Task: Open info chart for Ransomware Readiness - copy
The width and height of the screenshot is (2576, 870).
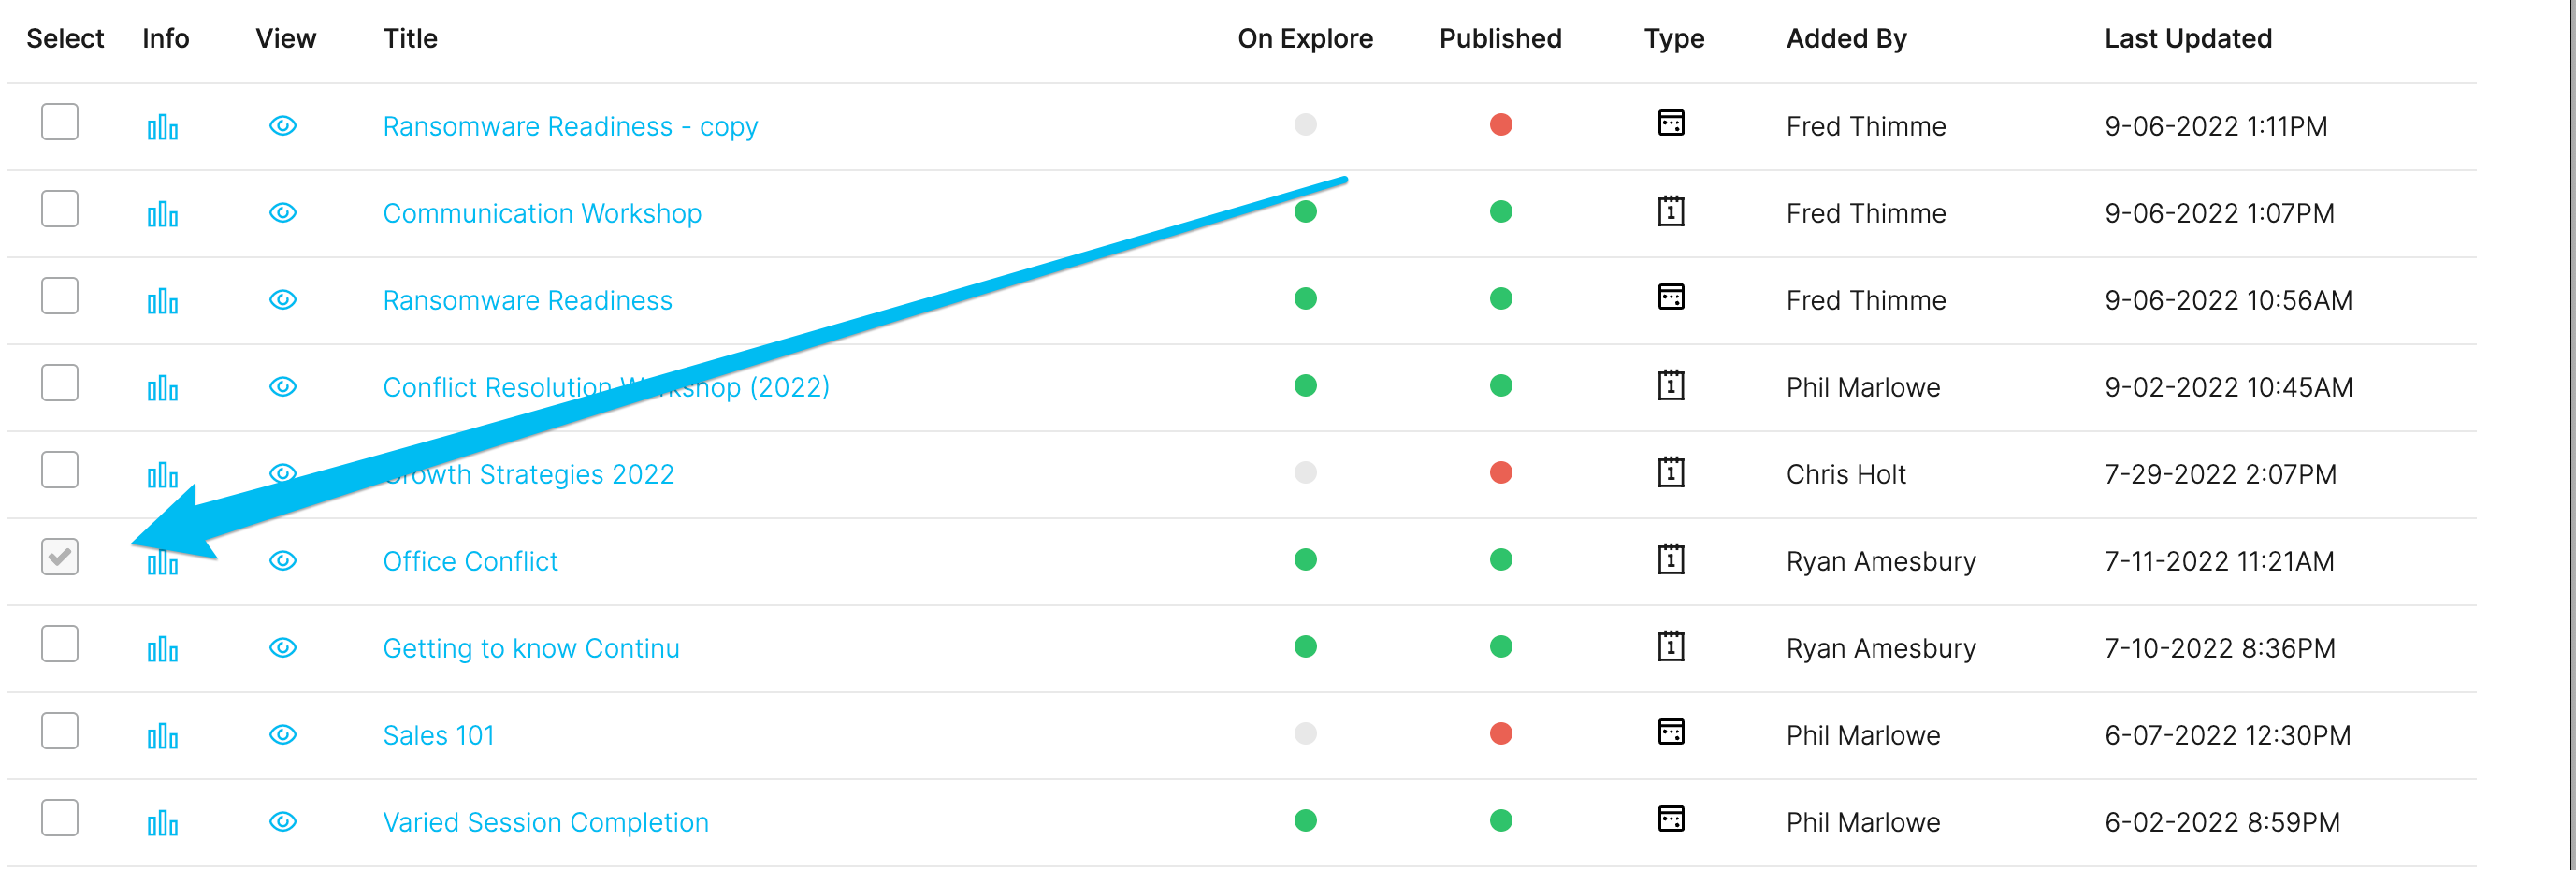Action: click(162, 127)
